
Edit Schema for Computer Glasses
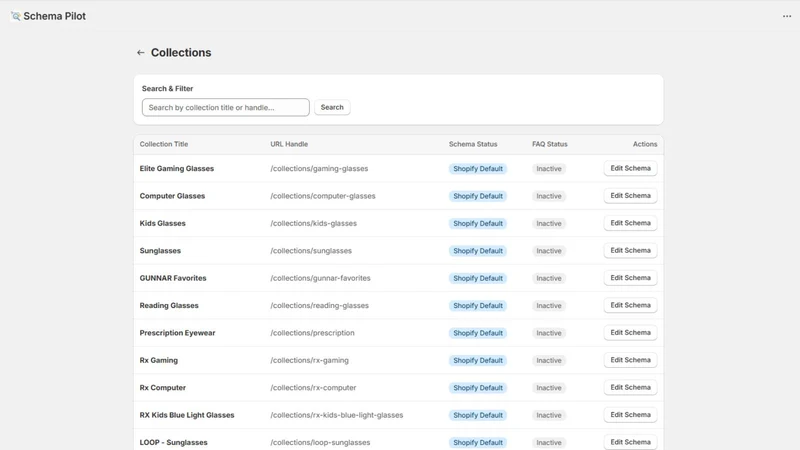coord(630,196)
